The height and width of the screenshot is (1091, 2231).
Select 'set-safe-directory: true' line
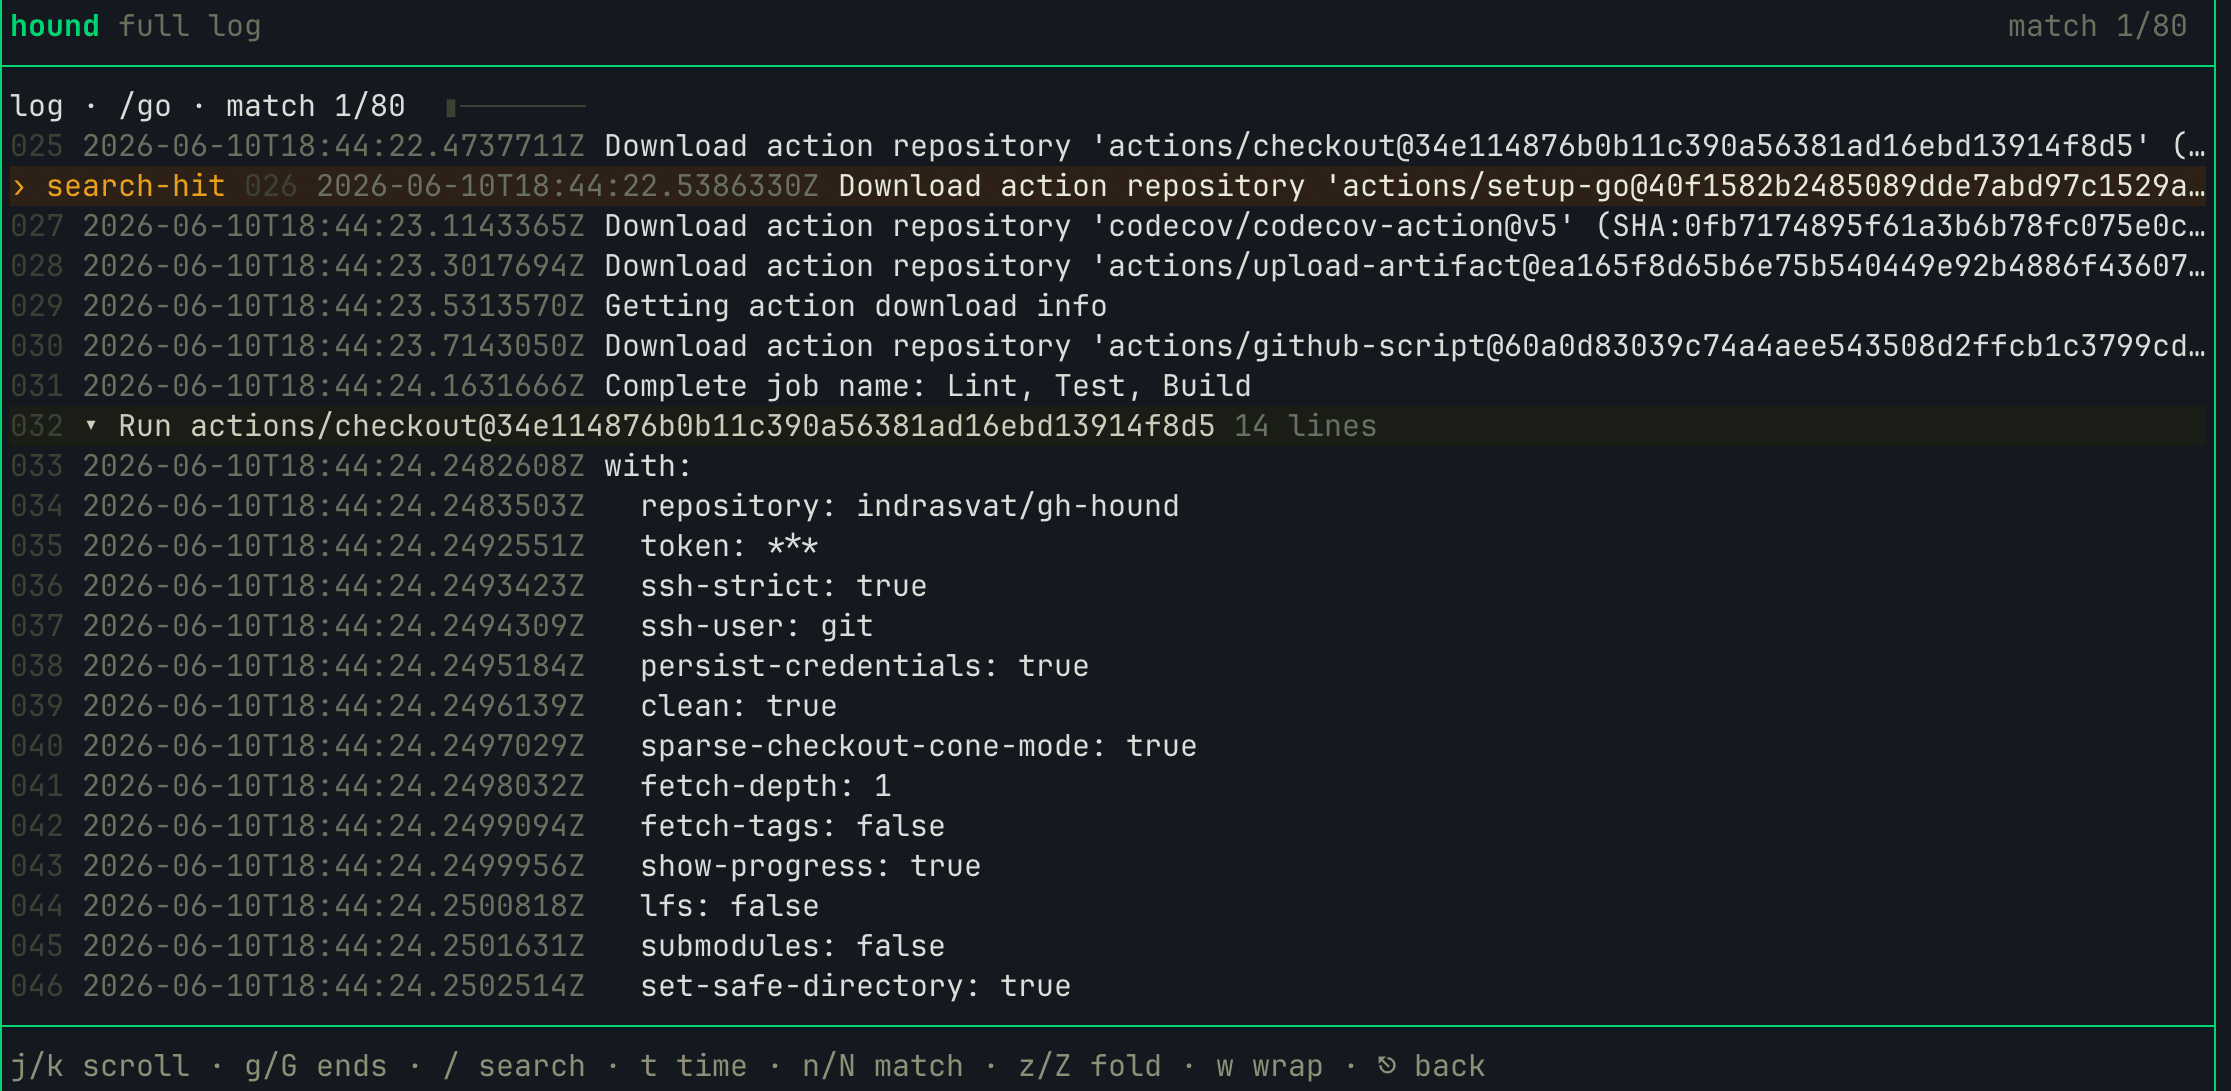pyautogui.click(x=1108, y=986)
